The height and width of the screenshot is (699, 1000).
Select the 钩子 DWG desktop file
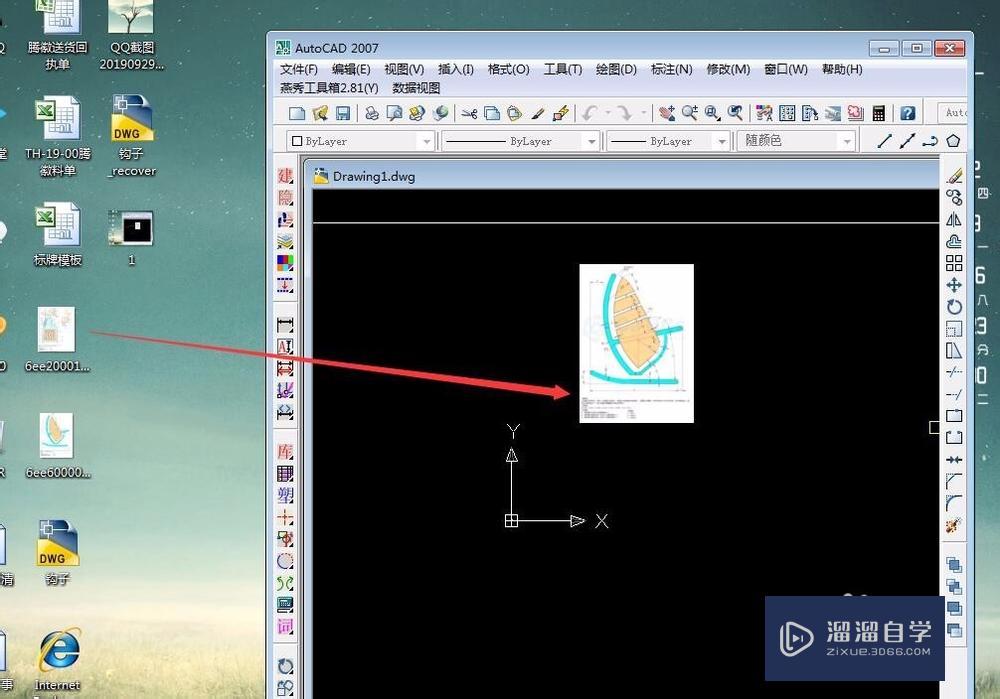tap(57, 553)
